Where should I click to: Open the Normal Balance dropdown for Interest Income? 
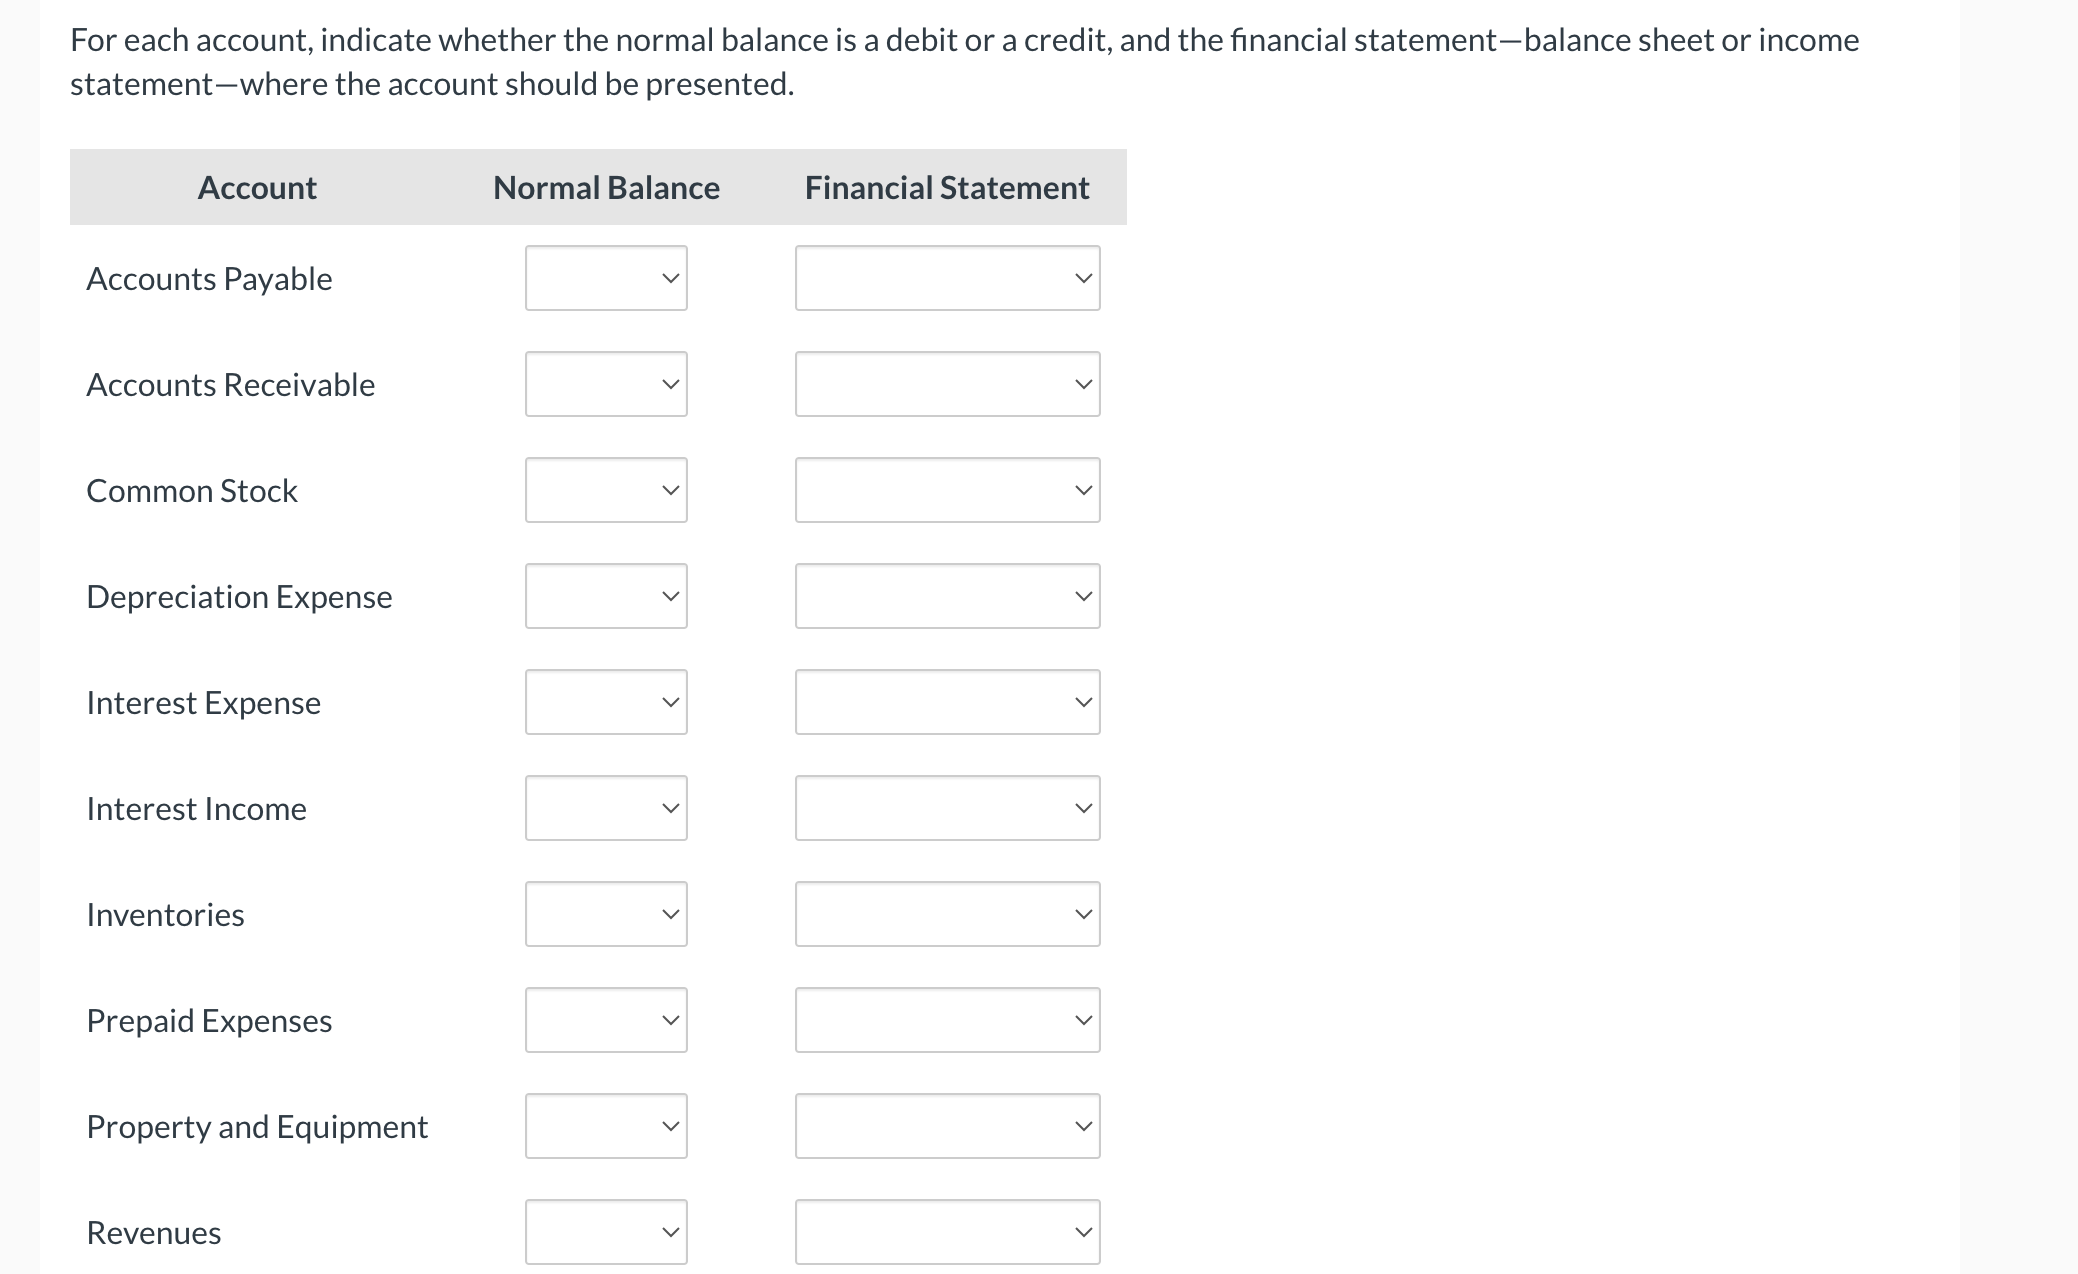click(x=605, y=808)
